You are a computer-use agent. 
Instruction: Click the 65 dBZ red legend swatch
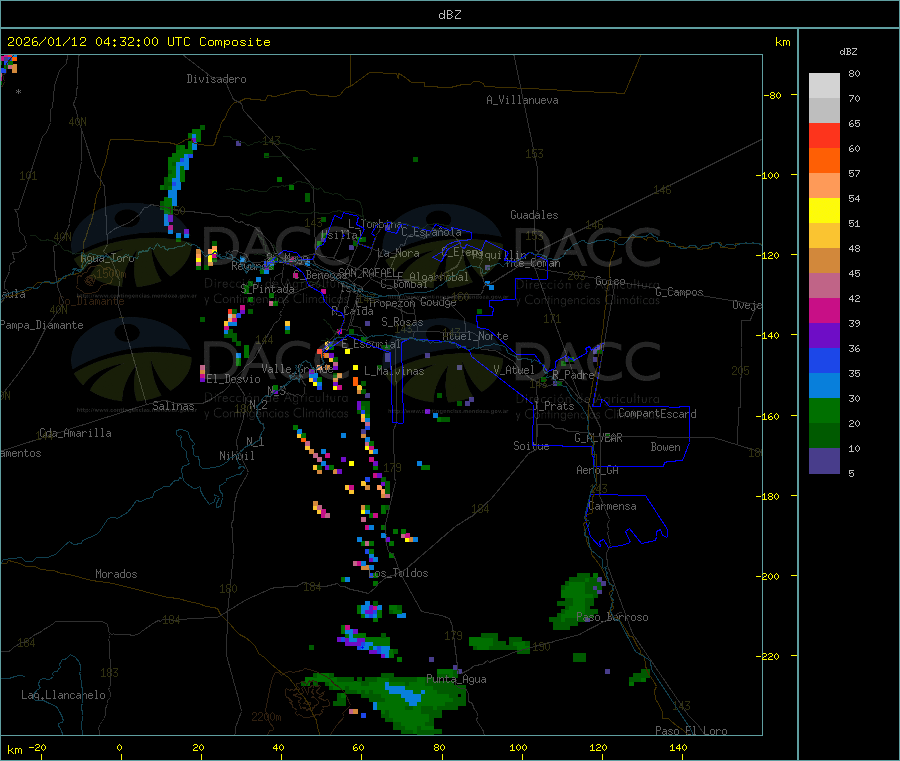coord(824,135)
